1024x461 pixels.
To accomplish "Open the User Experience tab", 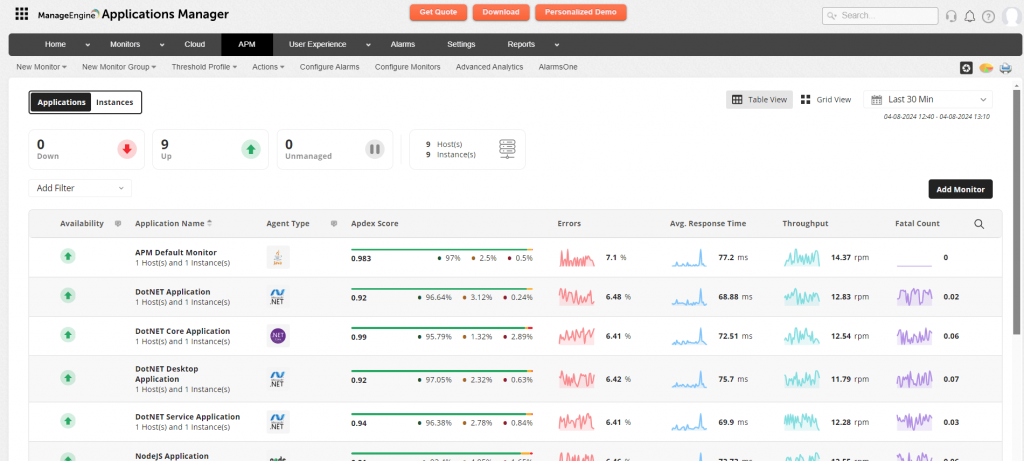I will coord(317,45).
